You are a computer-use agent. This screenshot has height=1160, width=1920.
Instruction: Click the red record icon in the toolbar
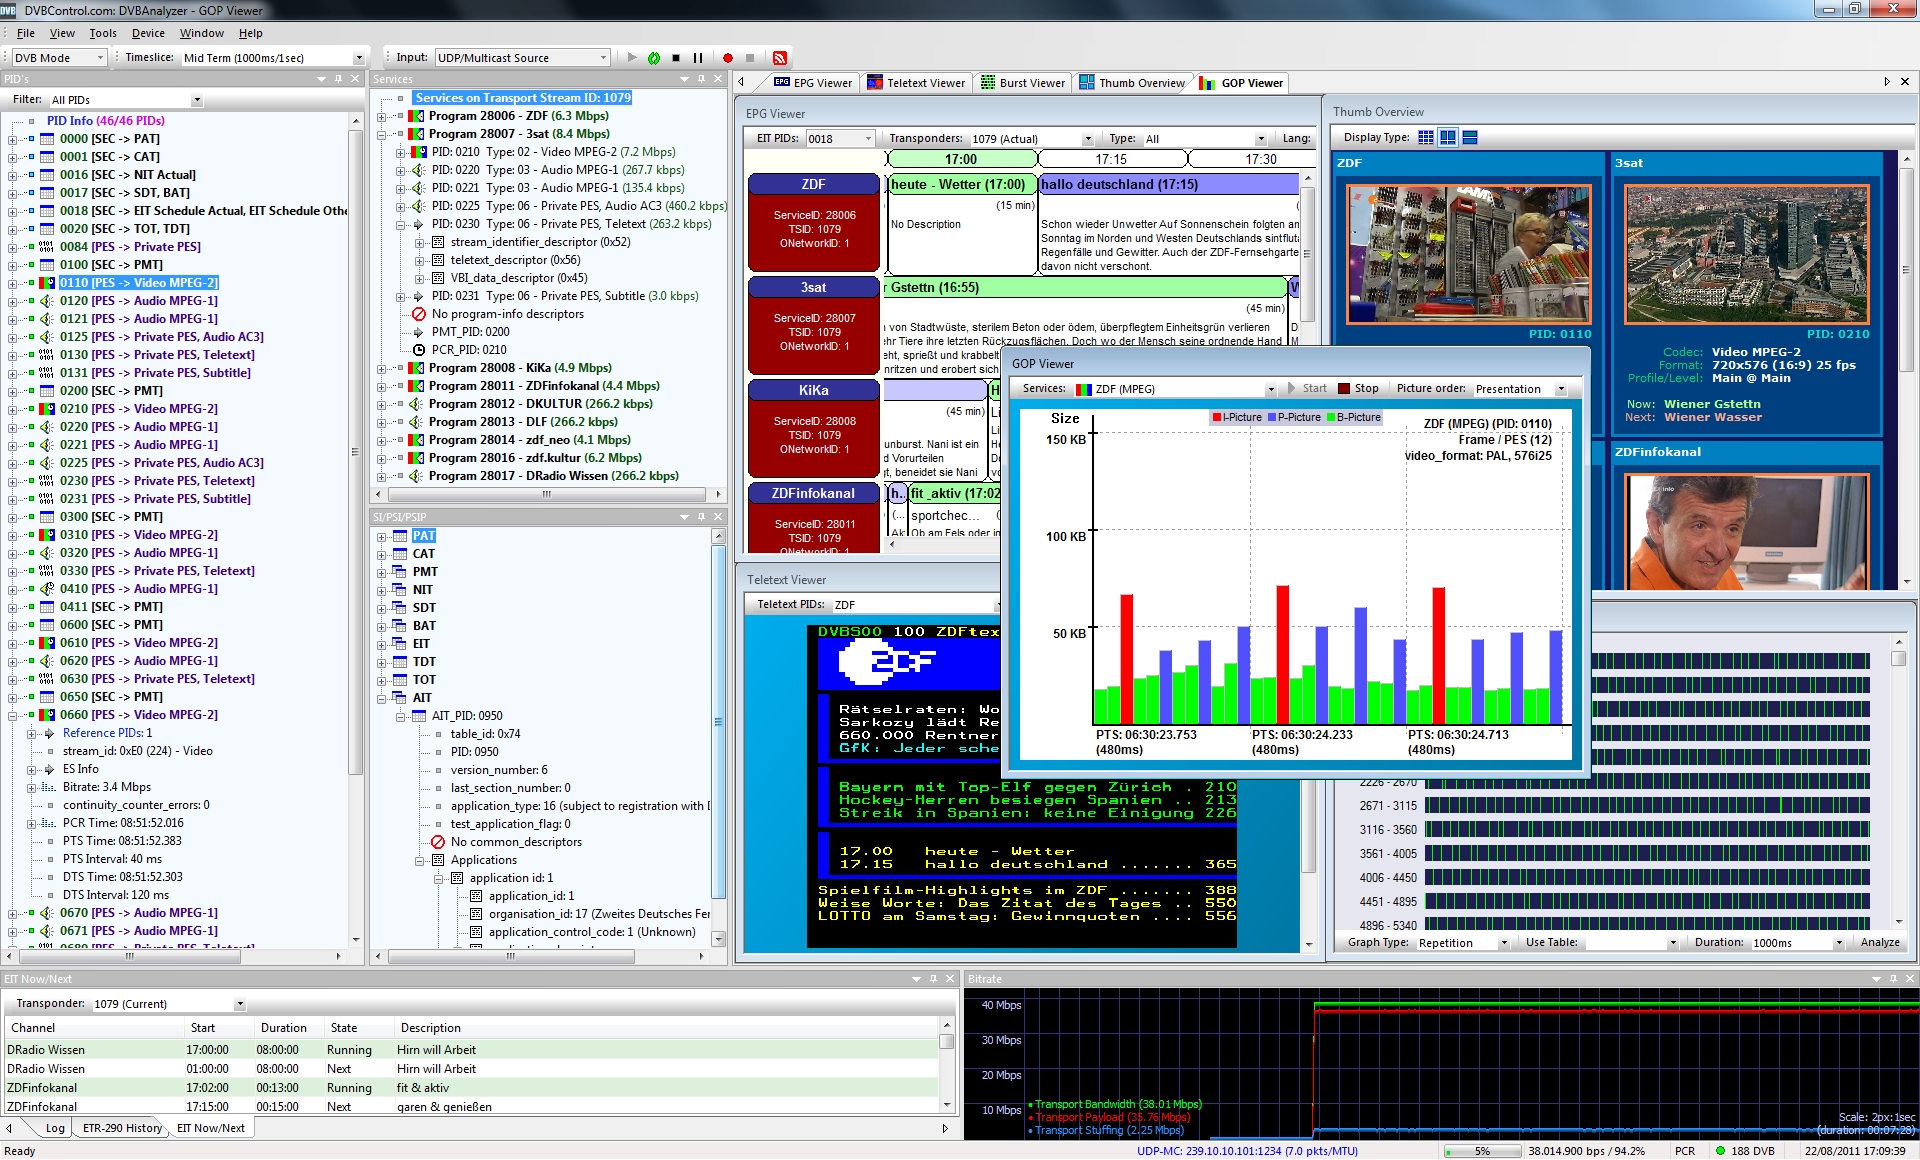(x=728, y=57)
